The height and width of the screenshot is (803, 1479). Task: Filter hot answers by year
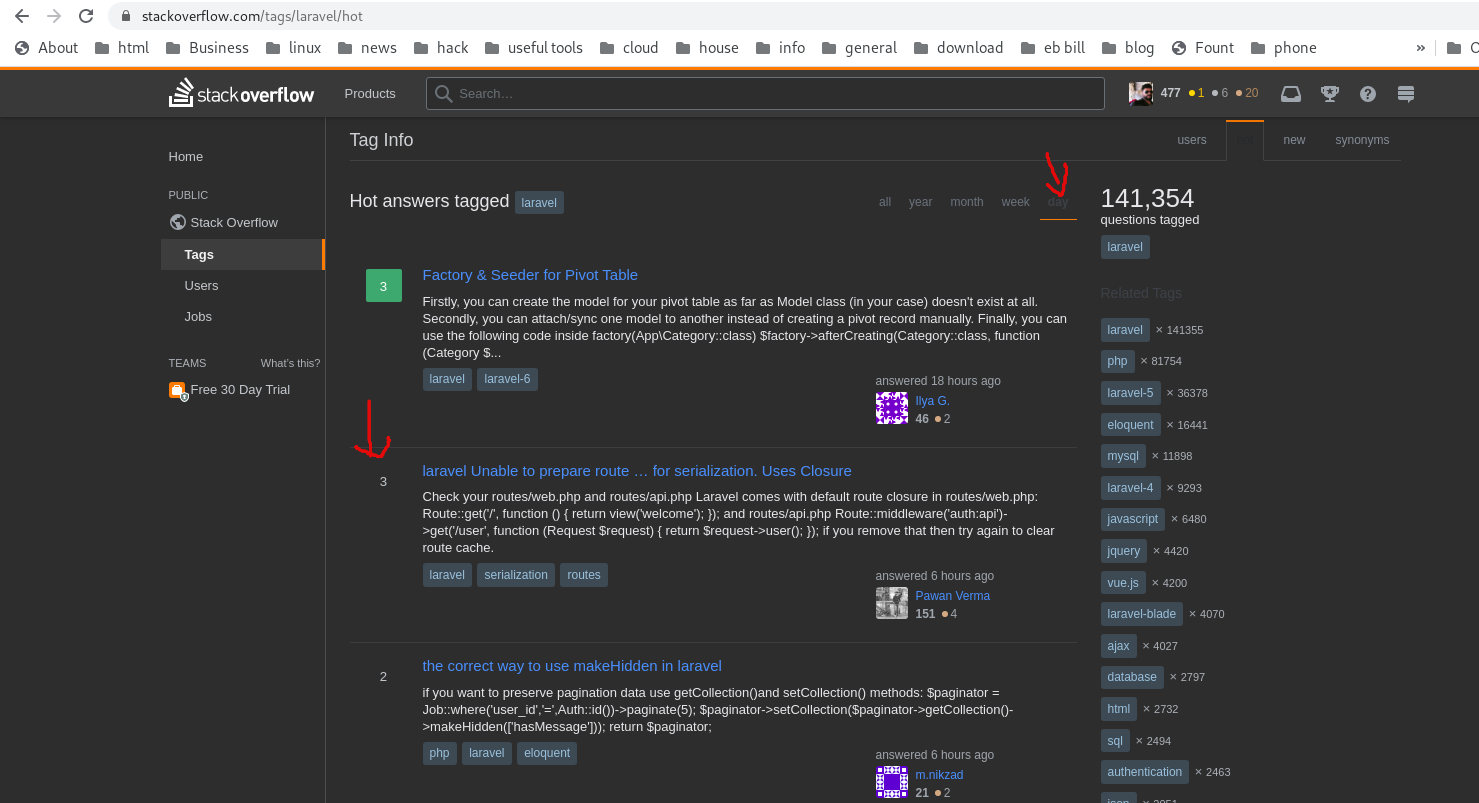pos(921,202)
